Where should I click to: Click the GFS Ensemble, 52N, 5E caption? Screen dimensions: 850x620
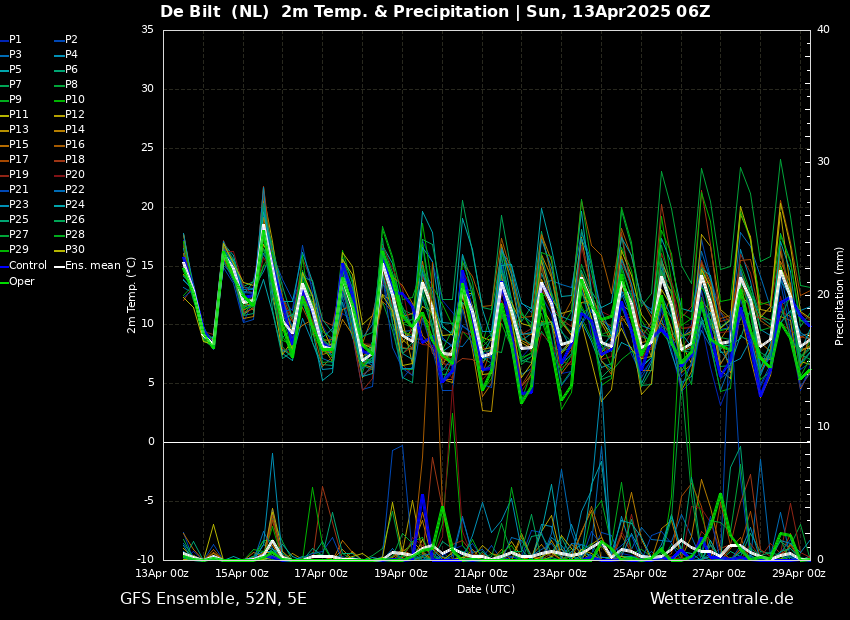click(x=213, y=599)
